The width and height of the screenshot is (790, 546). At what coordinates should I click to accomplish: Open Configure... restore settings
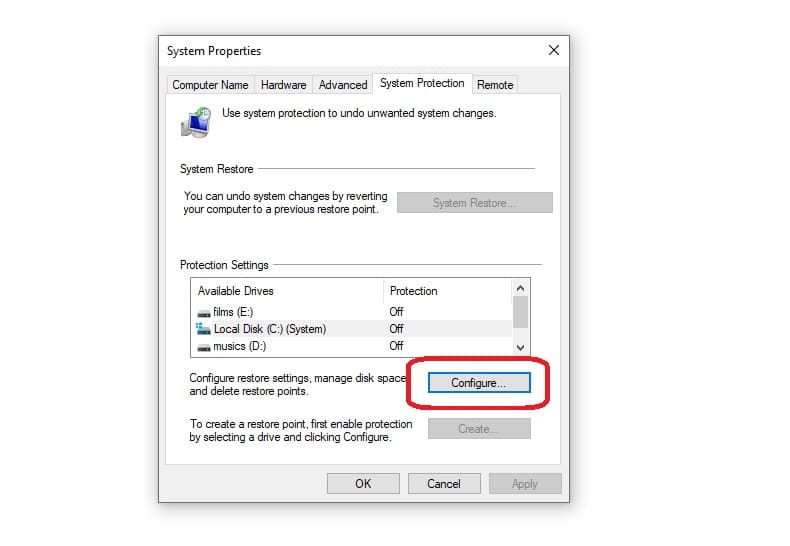pos(479,383)
